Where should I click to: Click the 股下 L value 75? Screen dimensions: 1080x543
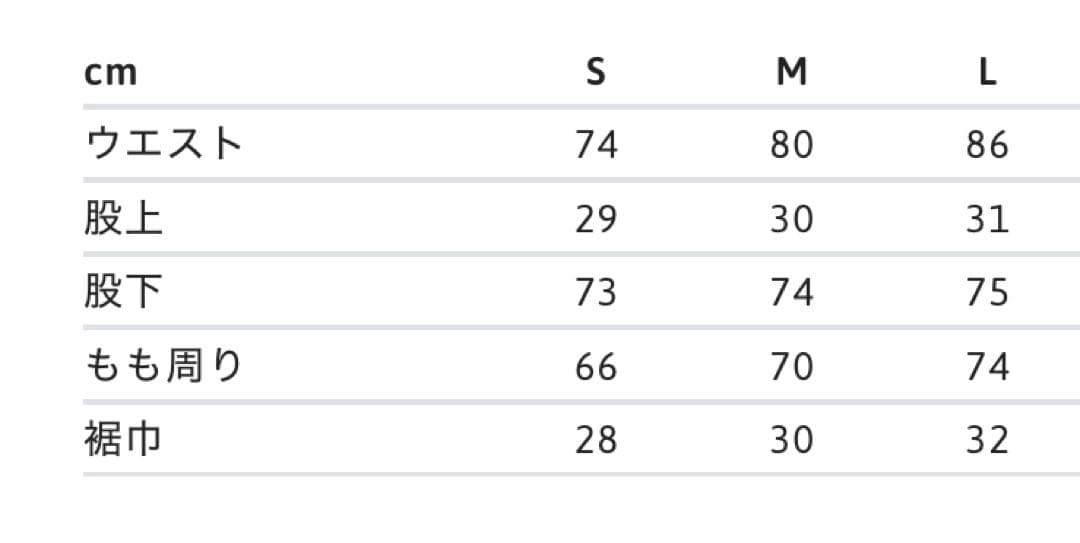pyautogui.click(x=987, y=293)
